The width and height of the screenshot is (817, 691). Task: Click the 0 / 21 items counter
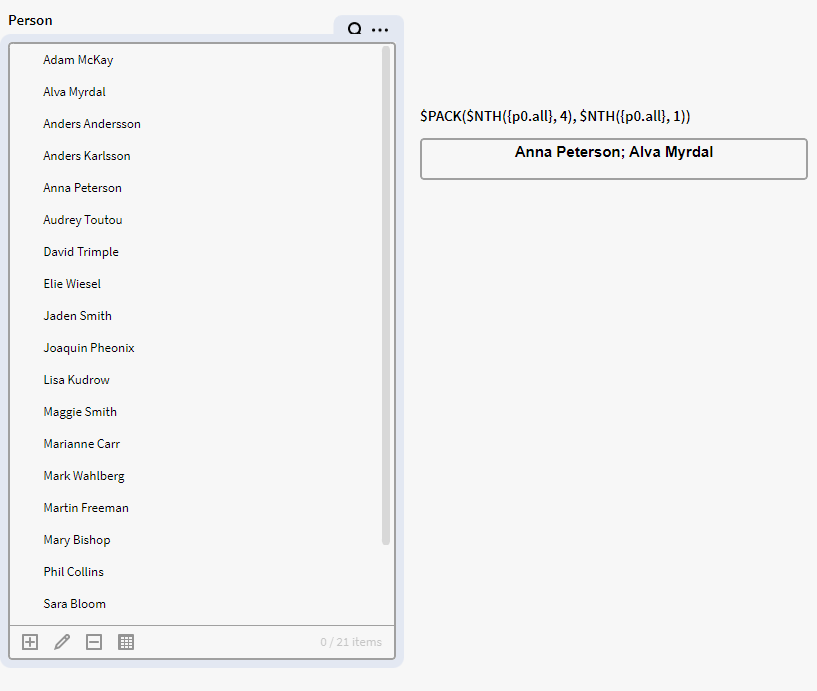[350, 642]
